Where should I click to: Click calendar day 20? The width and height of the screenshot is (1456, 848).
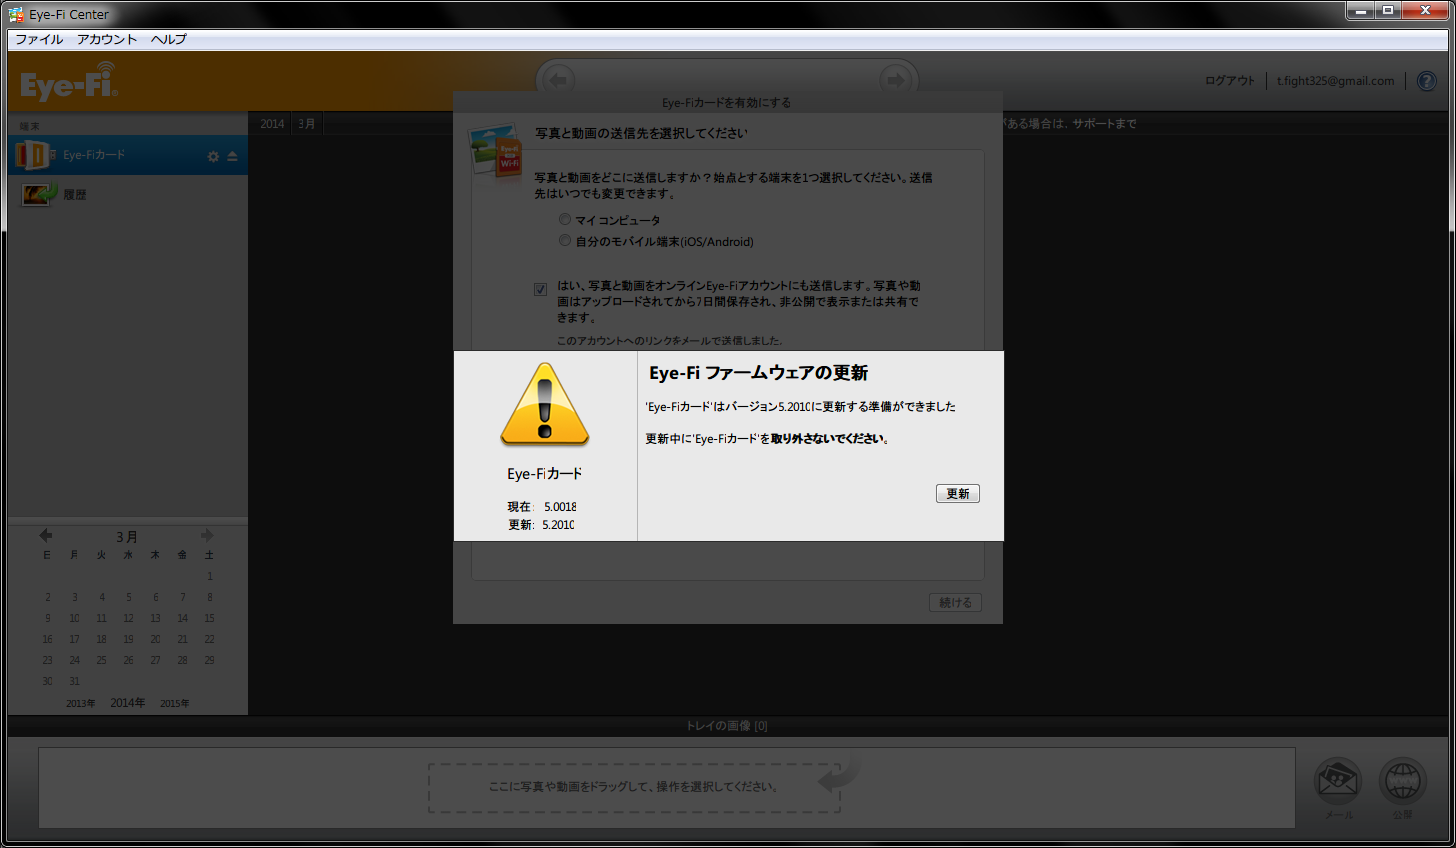(x=155, y=639)
